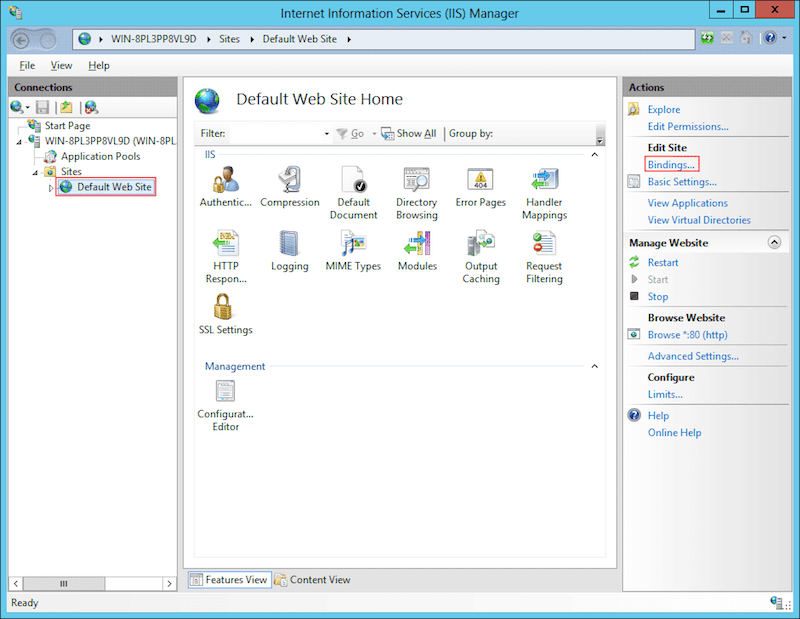The image size is (800, 619).
Task: Open the View menu
Action: tap(61, 65)
